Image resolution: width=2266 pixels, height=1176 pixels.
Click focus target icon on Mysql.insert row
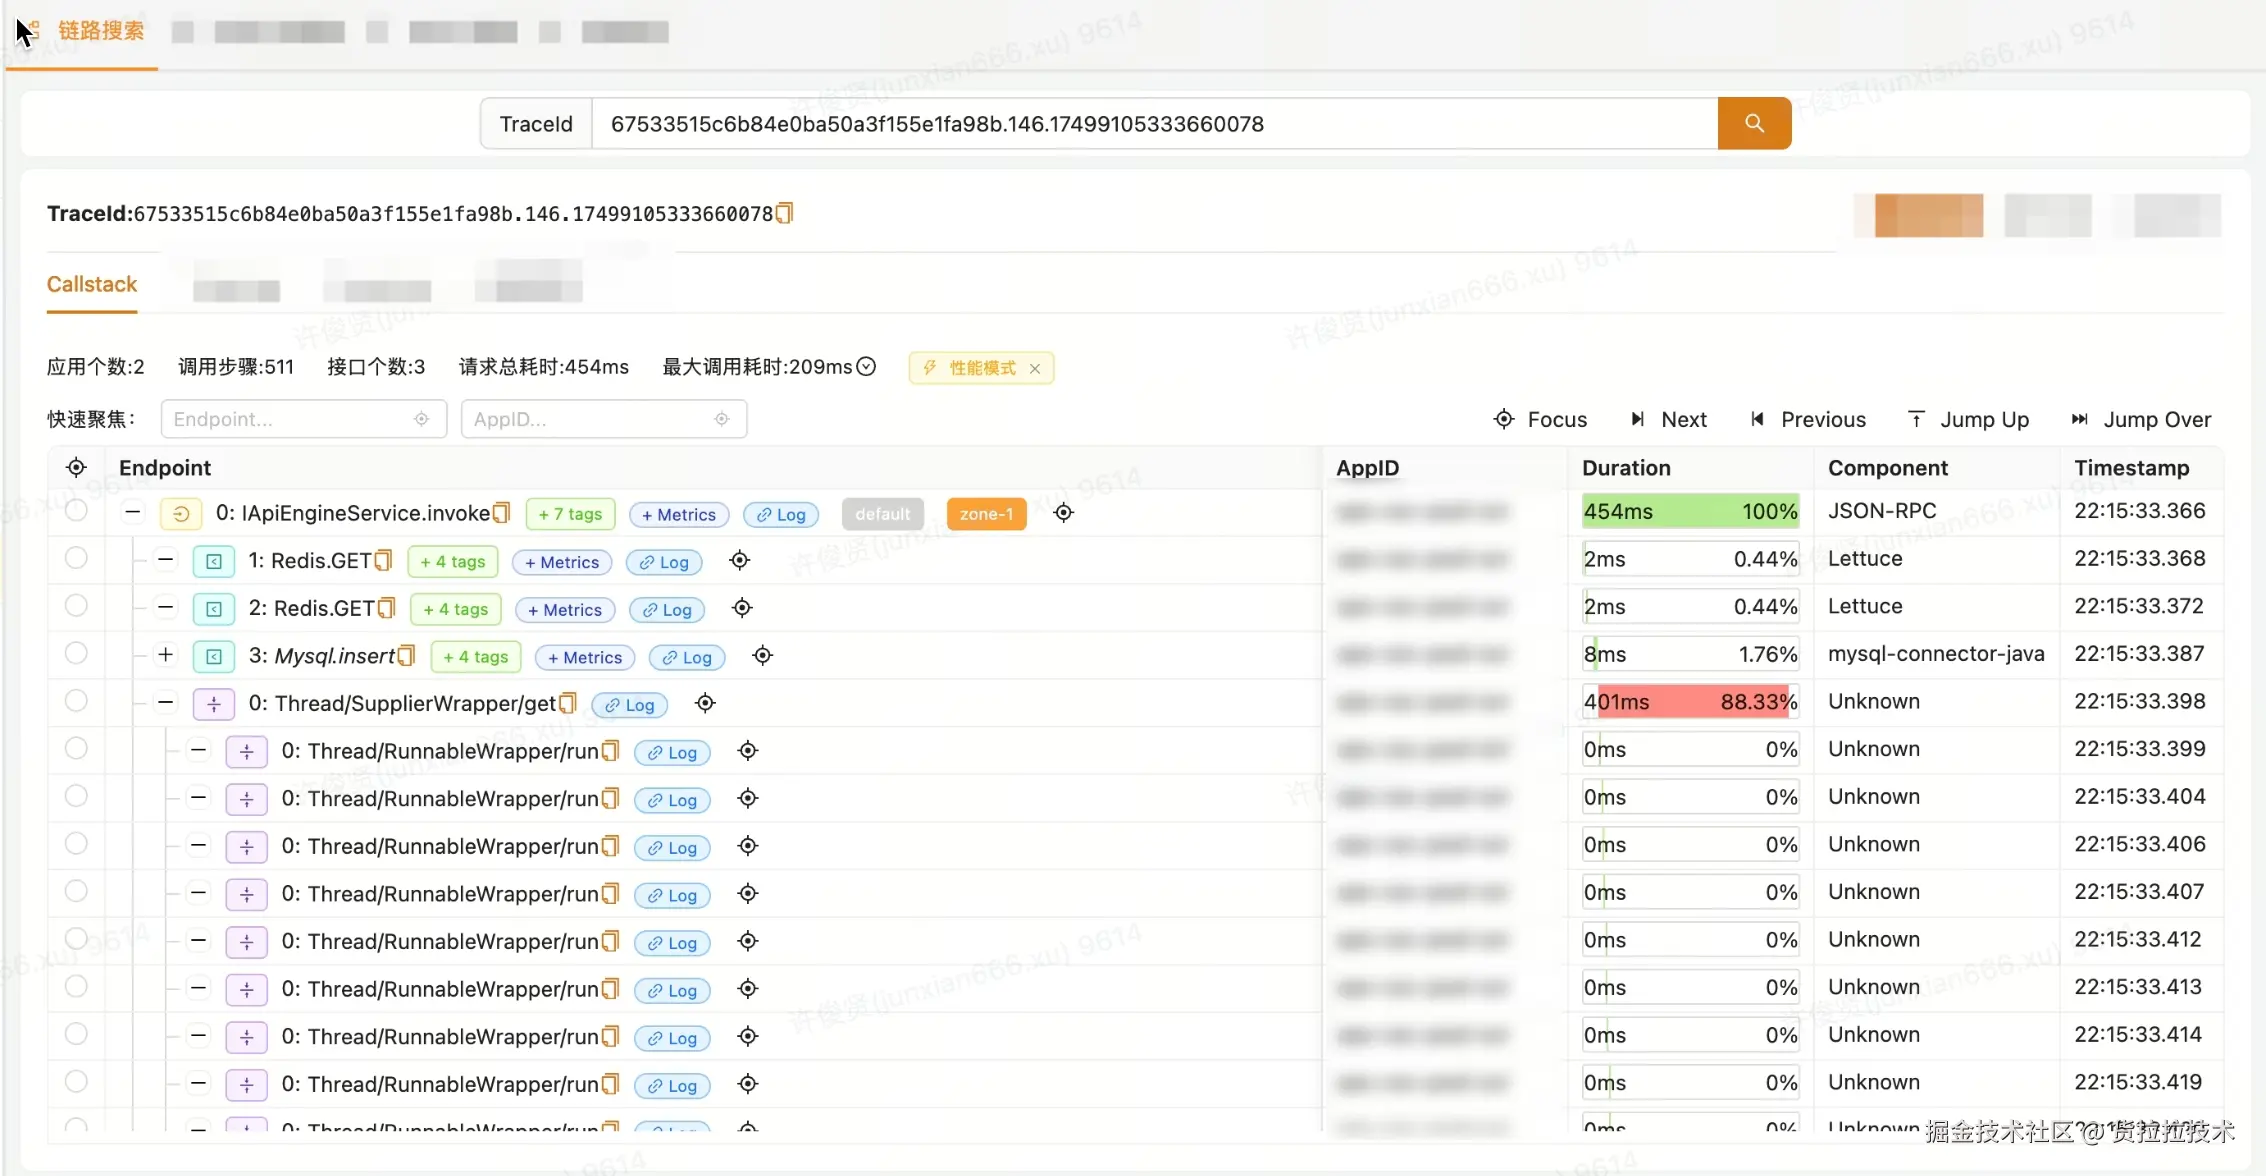[762, 656]
